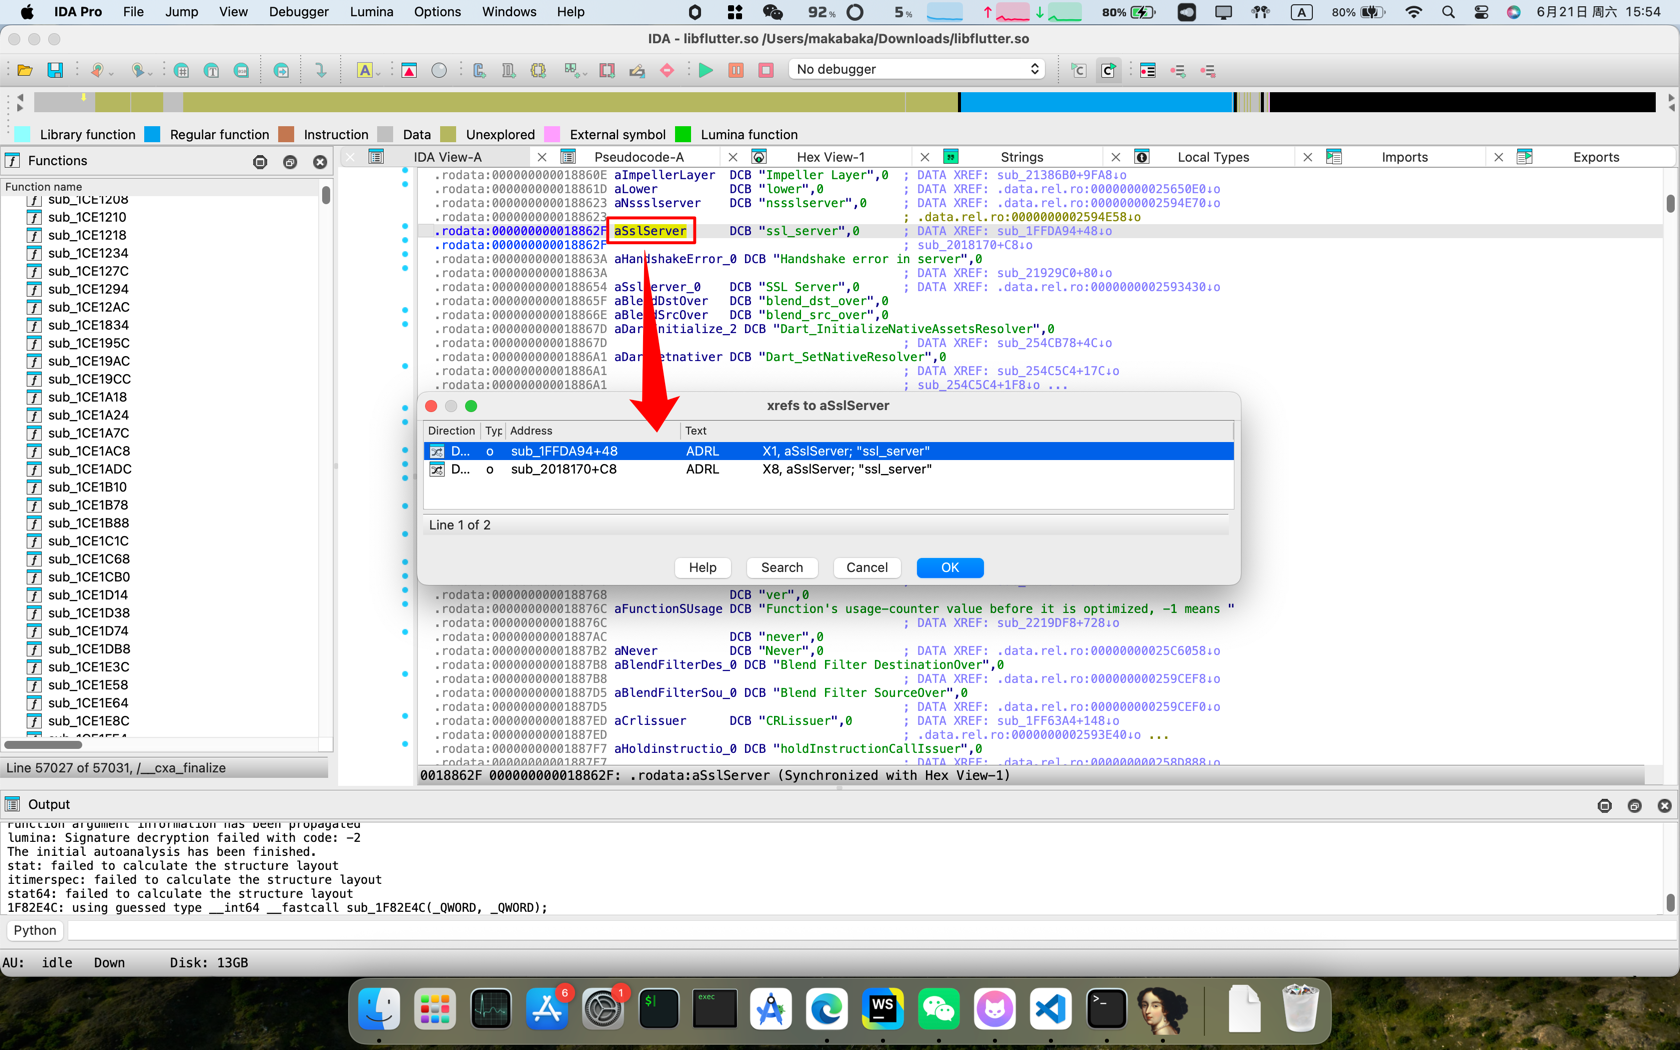Click the Function name column header
The width and height of the screenshot is (1680, 1050).
(160, 187)
